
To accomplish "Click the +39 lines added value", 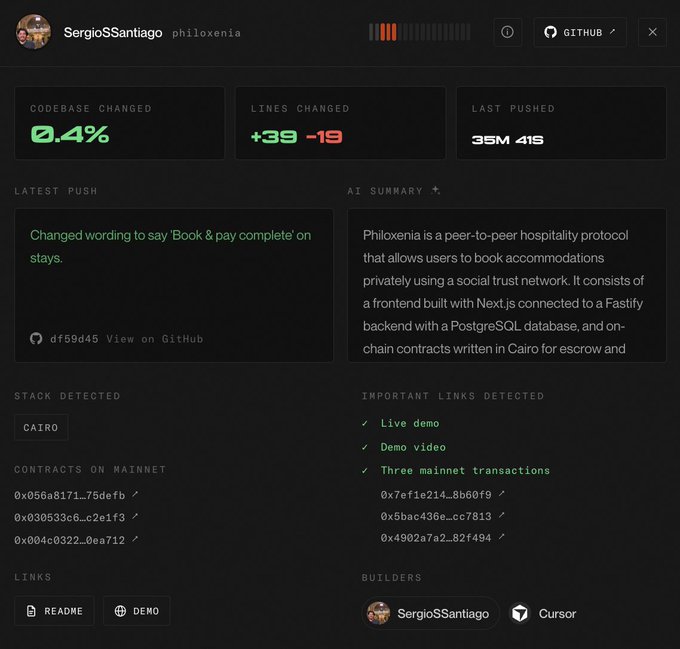I will tap(274, 137).
